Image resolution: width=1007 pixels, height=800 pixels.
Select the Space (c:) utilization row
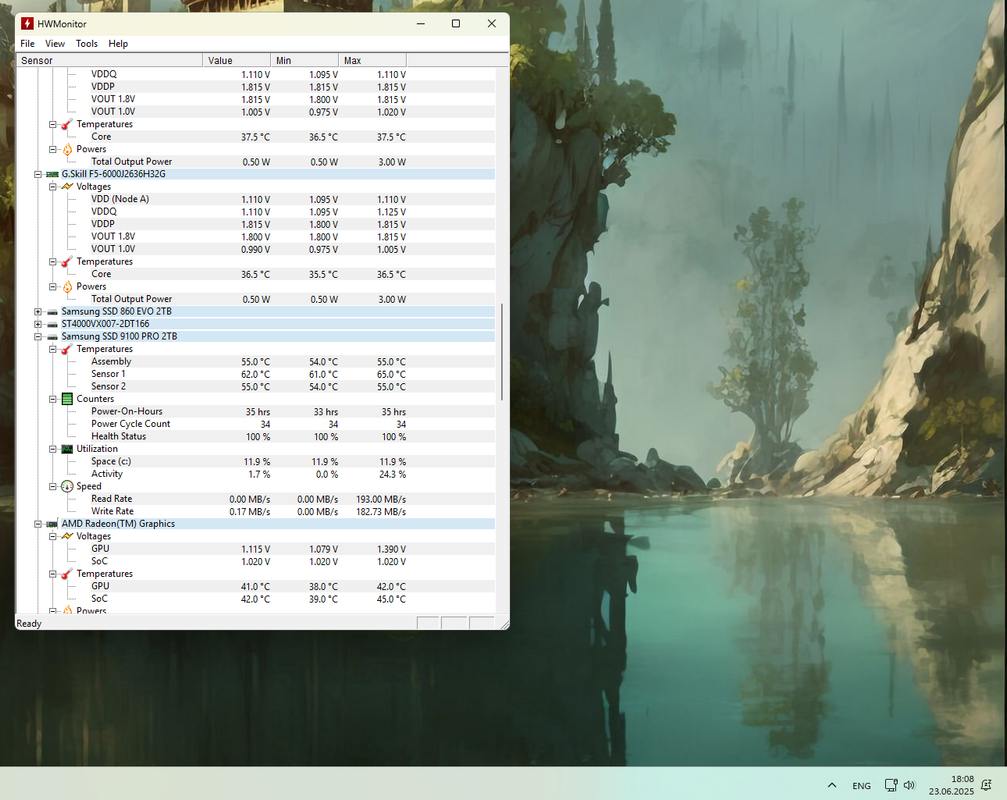256,462
